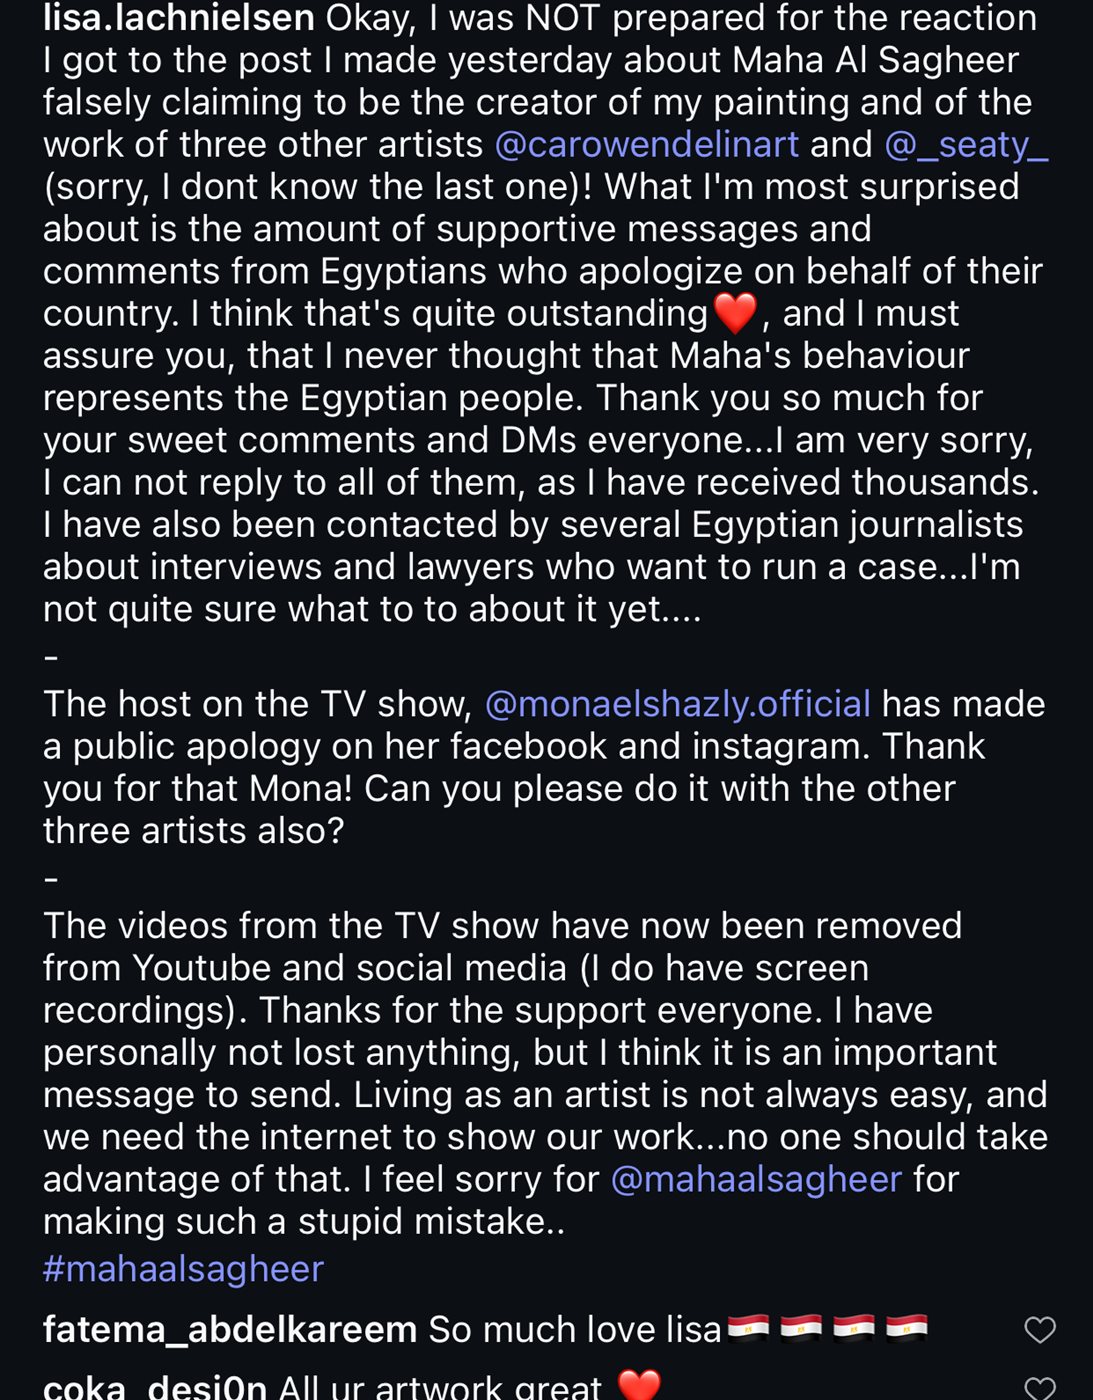1093x1400 pixels.
Task: Tap the red heart emoji after 'outstanding'
Action: pos(735,313)
